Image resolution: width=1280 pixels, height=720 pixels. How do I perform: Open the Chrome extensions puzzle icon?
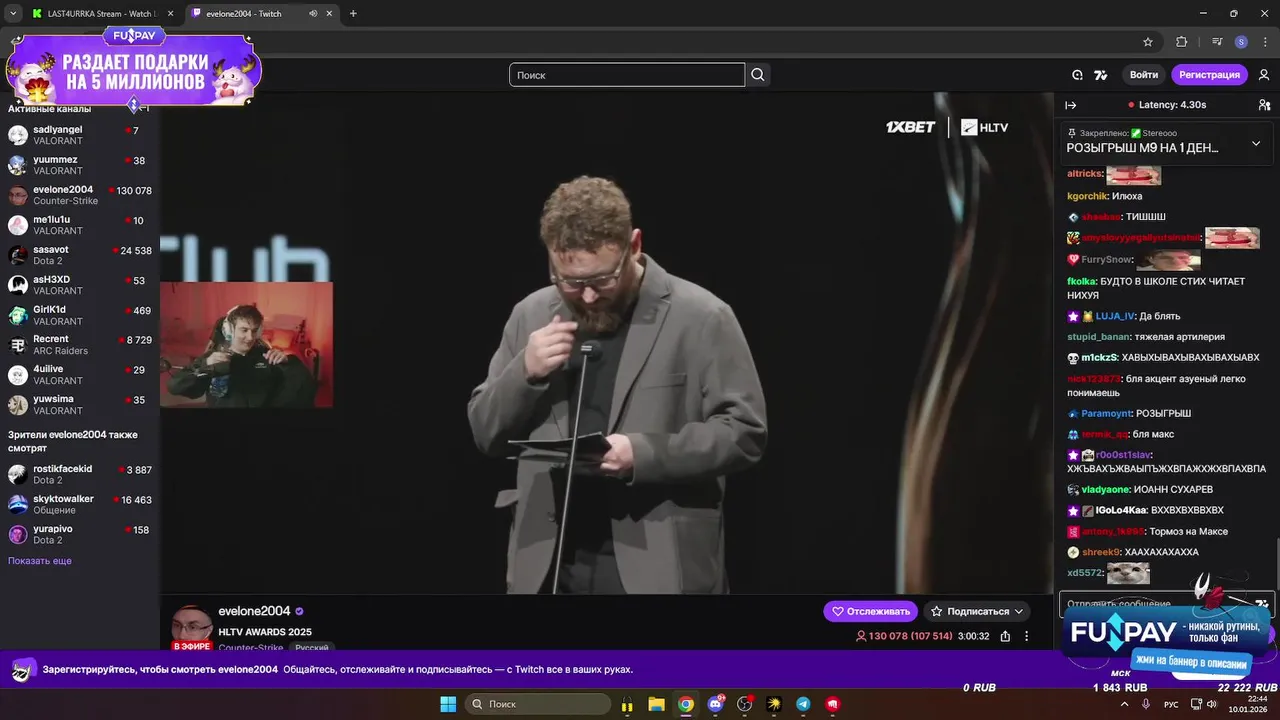pos(1182,42)
